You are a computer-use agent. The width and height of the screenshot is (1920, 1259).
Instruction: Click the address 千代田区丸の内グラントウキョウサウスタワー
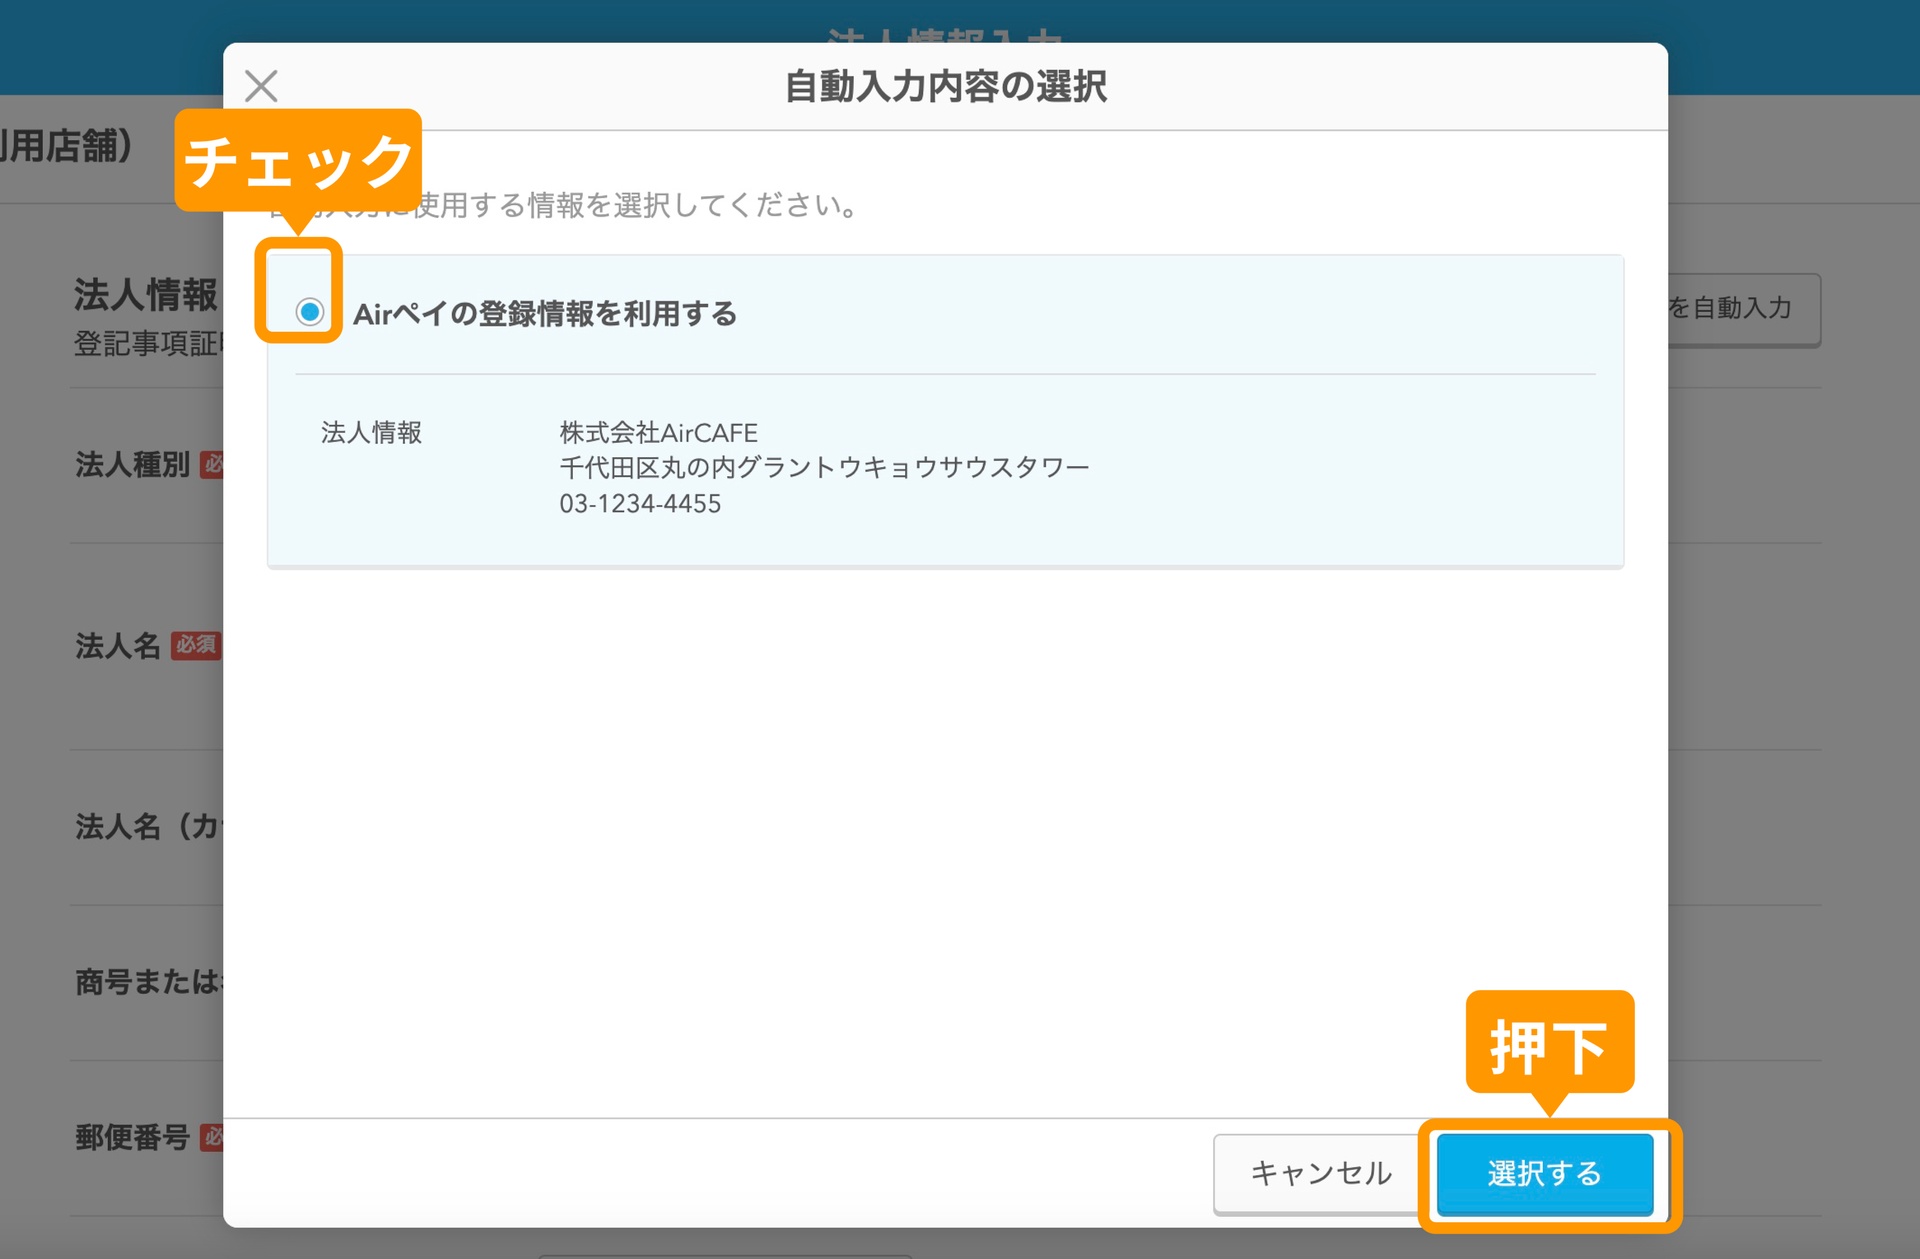[825, 467]
